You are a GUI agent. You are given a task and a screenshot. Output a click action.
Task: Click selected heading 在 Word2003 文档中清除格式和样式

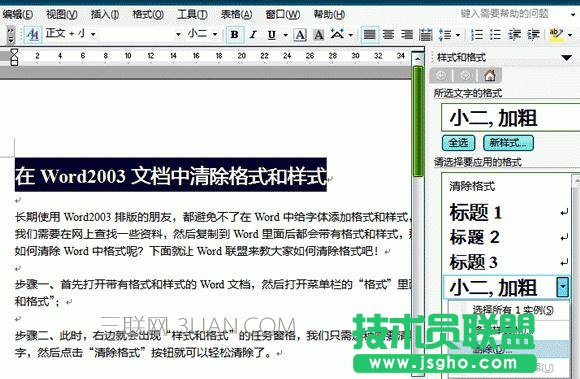171,175
